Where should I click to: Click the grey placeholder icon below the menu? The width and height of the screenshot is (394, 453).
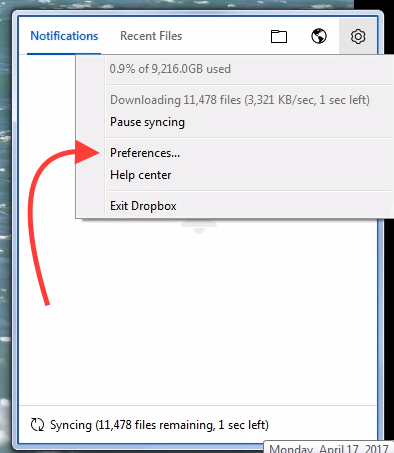coord(199,227)
